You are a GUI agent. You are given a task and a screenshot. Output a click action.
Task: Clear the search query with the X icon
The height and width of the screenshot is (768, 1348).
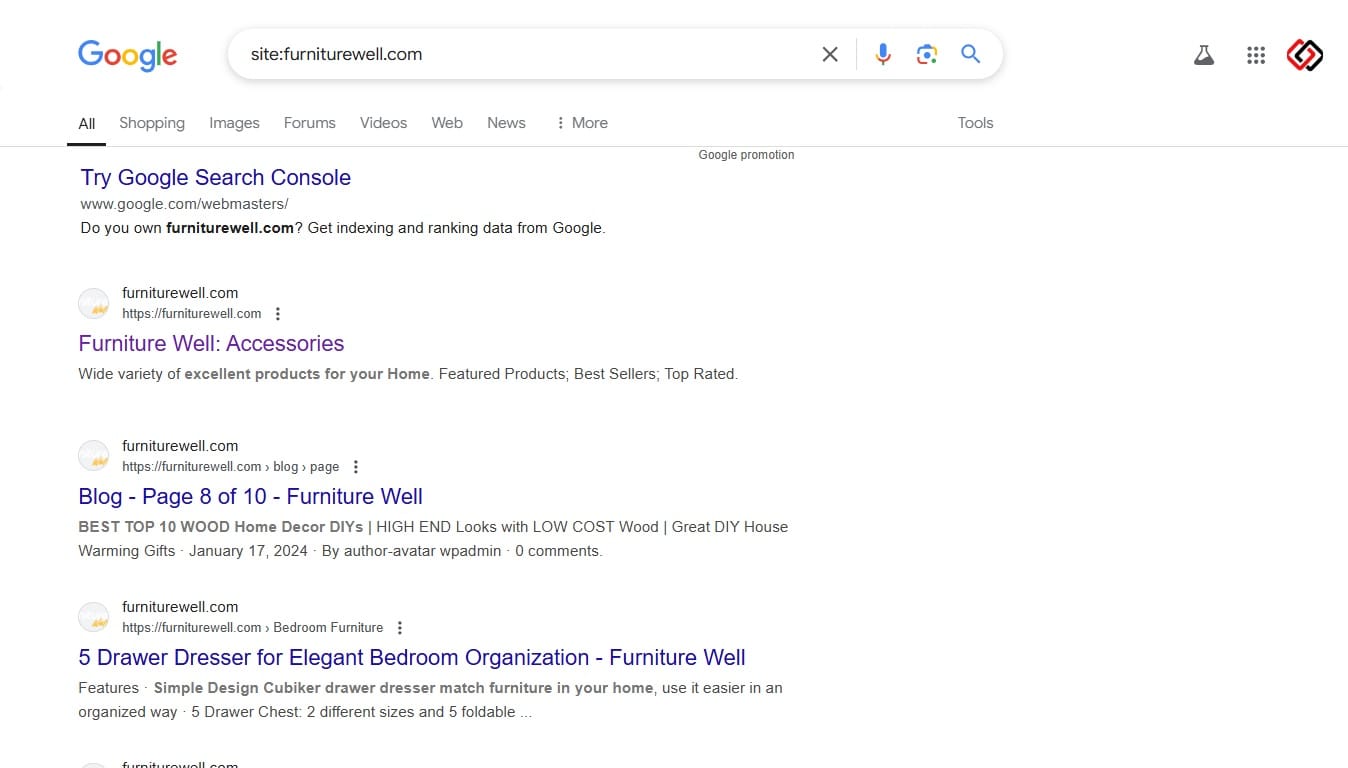(x=830, y=54)
